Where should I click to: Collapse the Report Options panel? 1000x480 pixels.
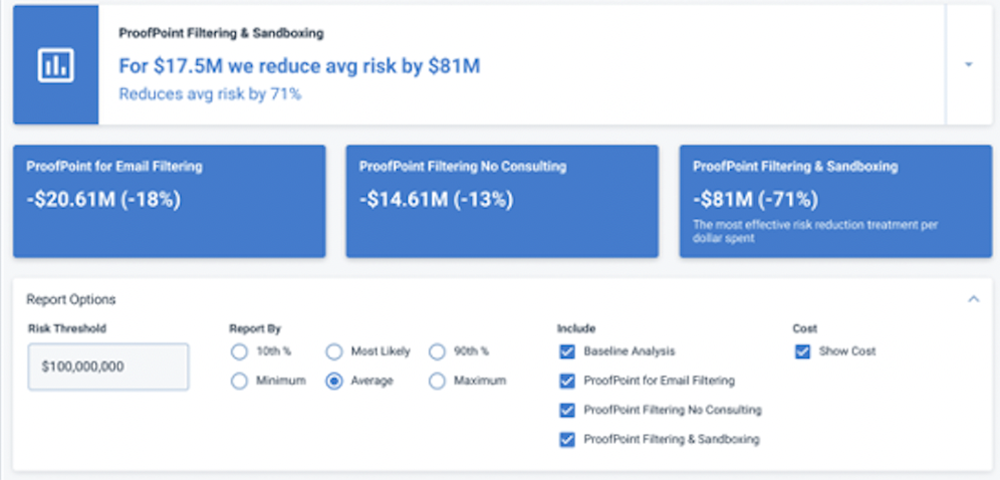pyautogui.click(x=973, y=299)
